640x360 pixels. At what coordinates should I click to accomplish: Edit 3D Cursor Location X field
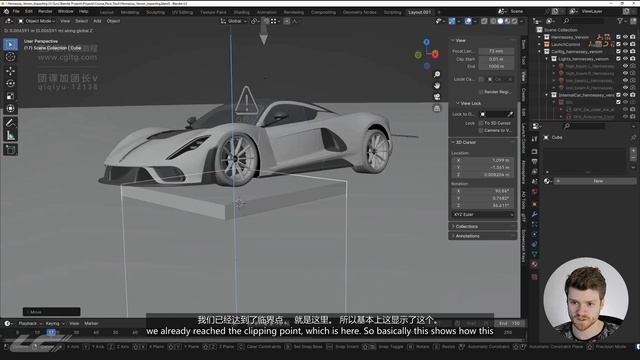[482, 160]
